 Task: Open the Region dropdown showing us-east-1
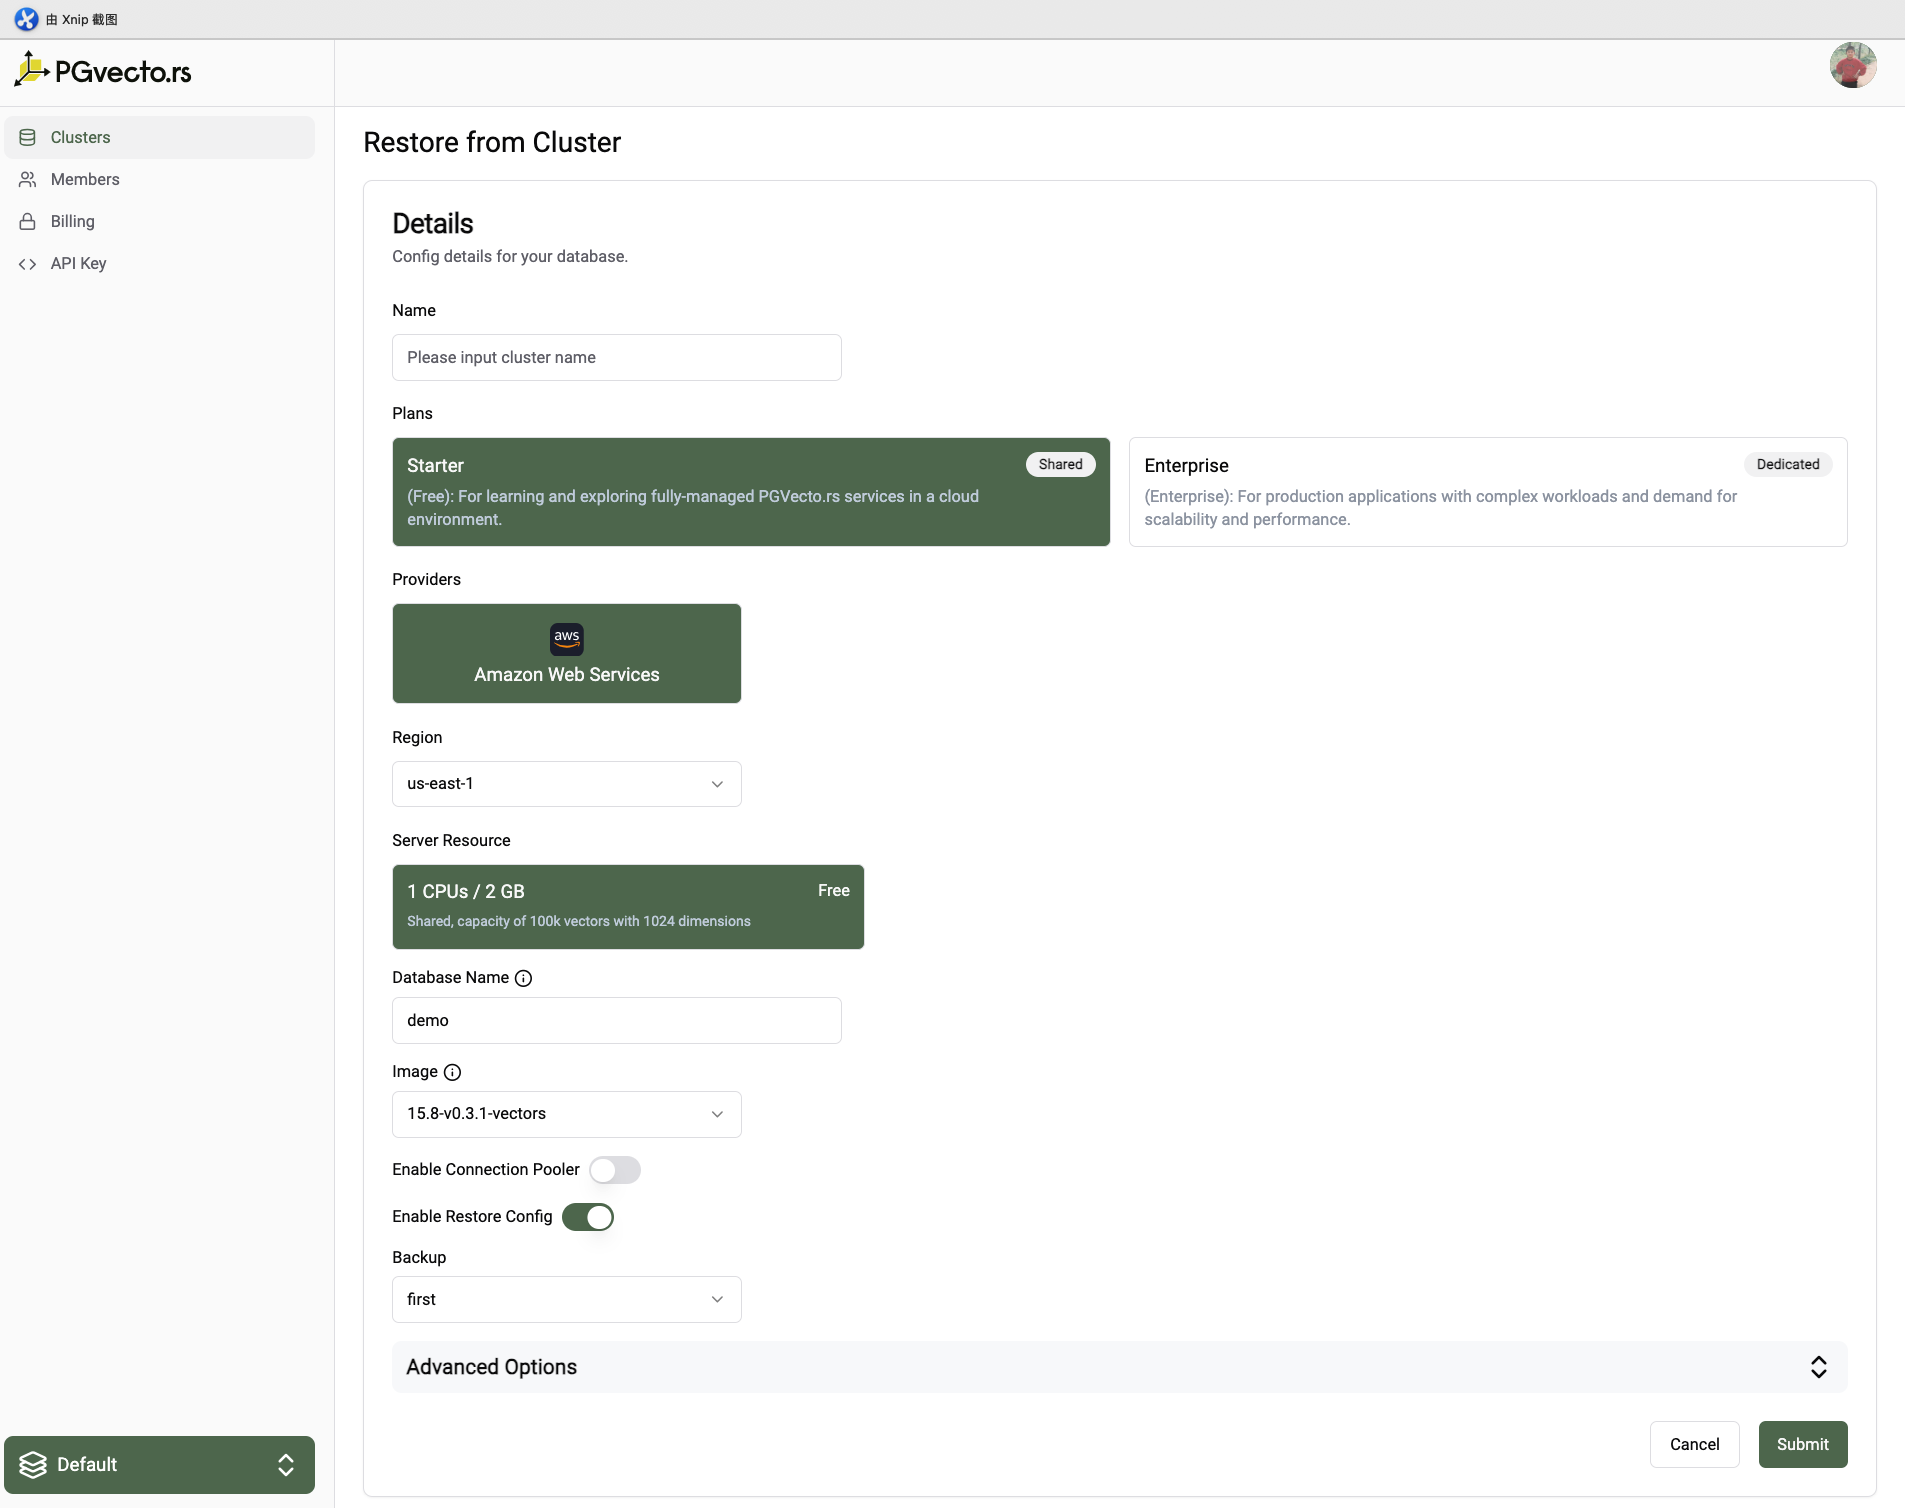coord(566,784)
